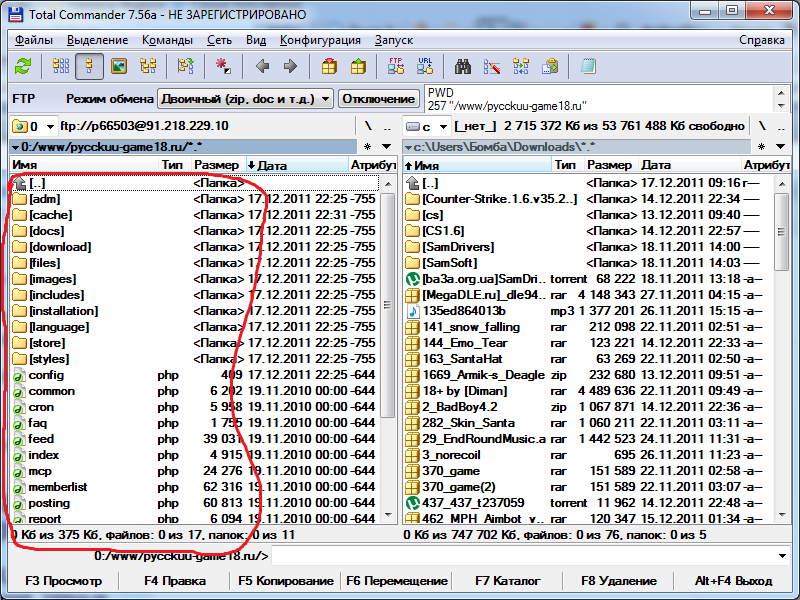Click the red asterisk filter icon

[223, 66]
